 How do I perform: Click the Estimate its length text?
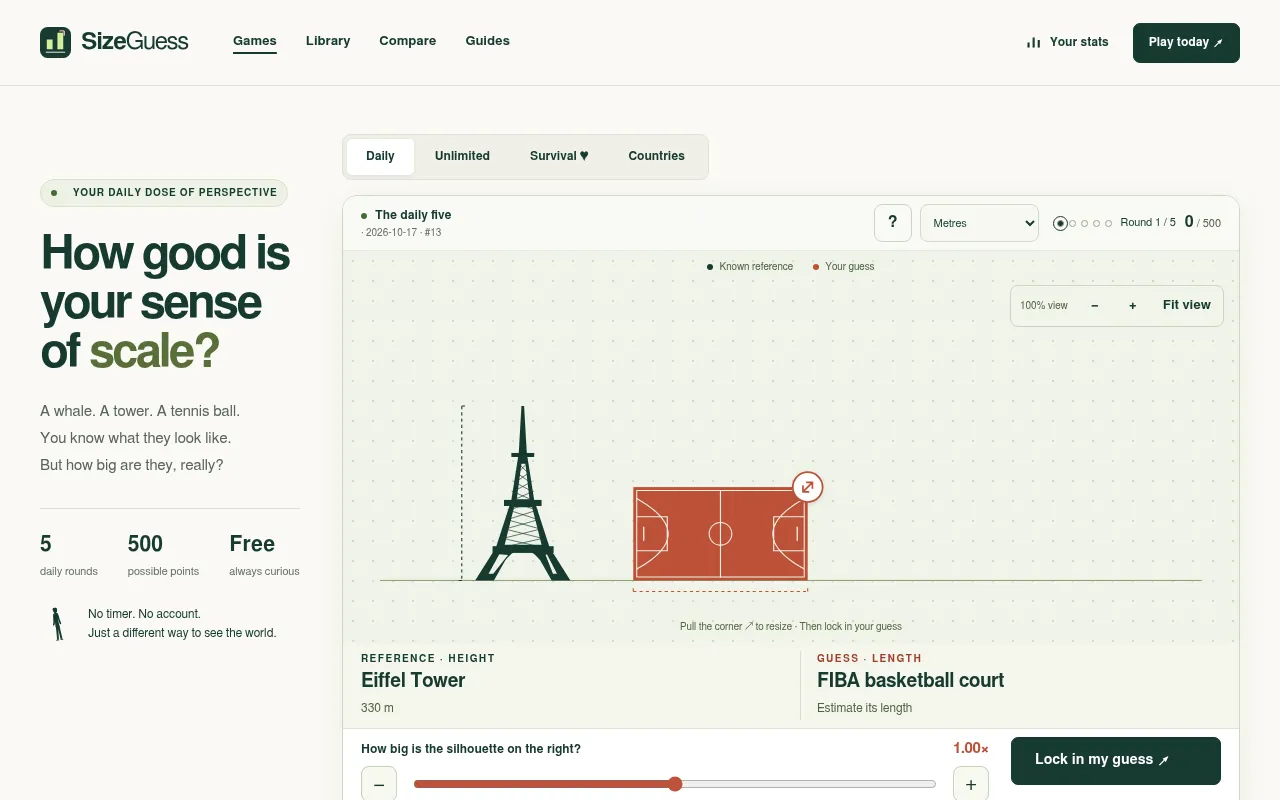(864, 708)
